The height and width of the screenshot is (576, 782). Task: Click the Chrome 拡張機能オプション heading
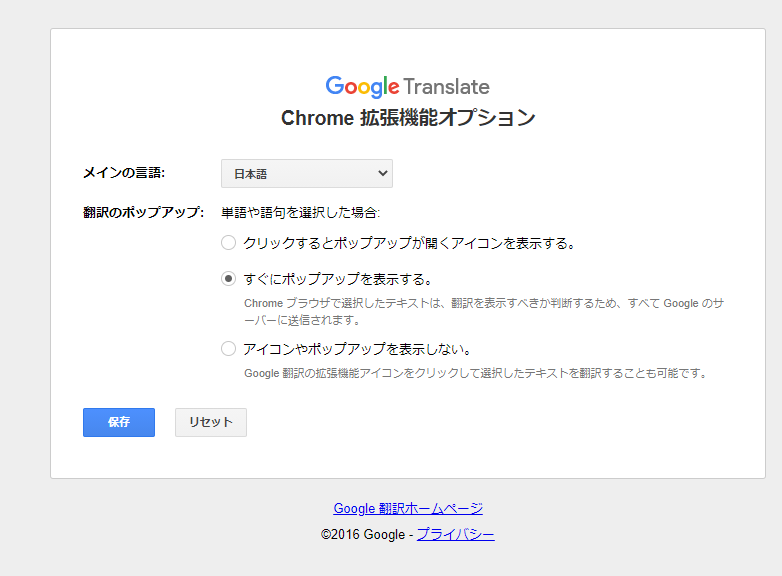pyautogui.click(x=408, y=118)
